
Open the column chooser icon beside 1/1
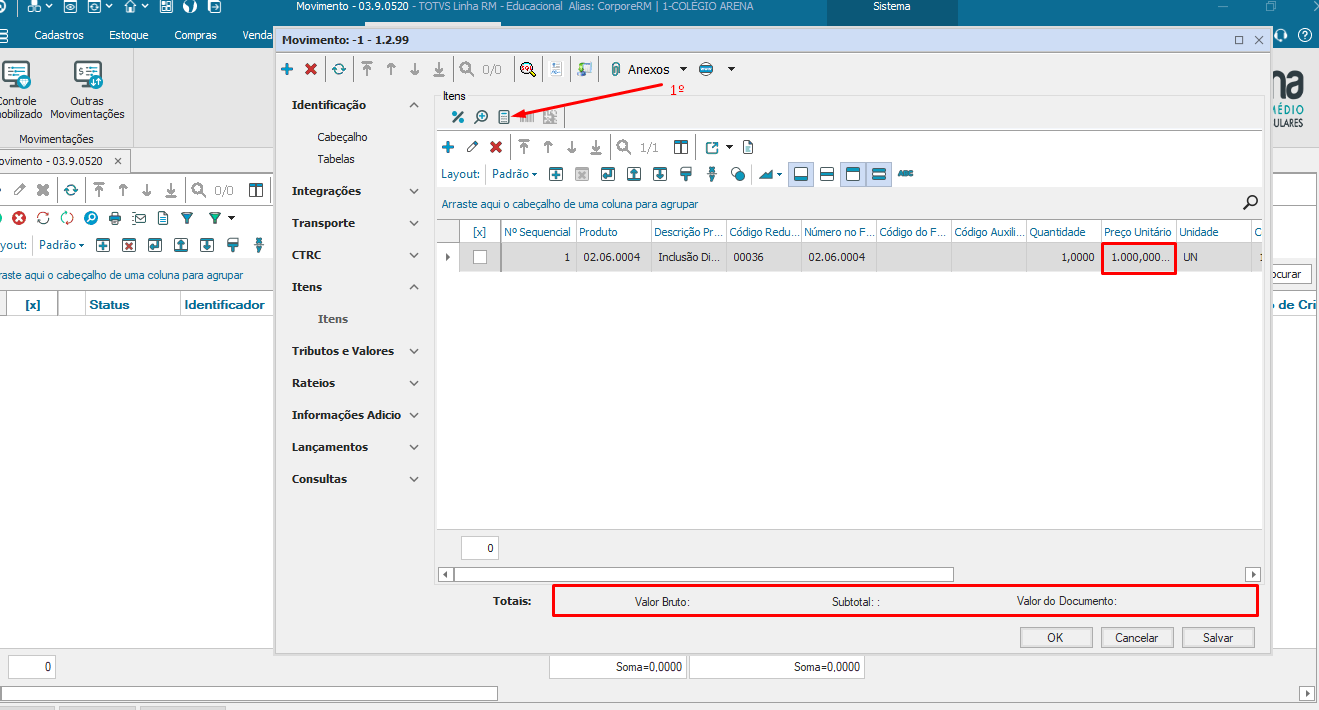[x=681, y=147]
